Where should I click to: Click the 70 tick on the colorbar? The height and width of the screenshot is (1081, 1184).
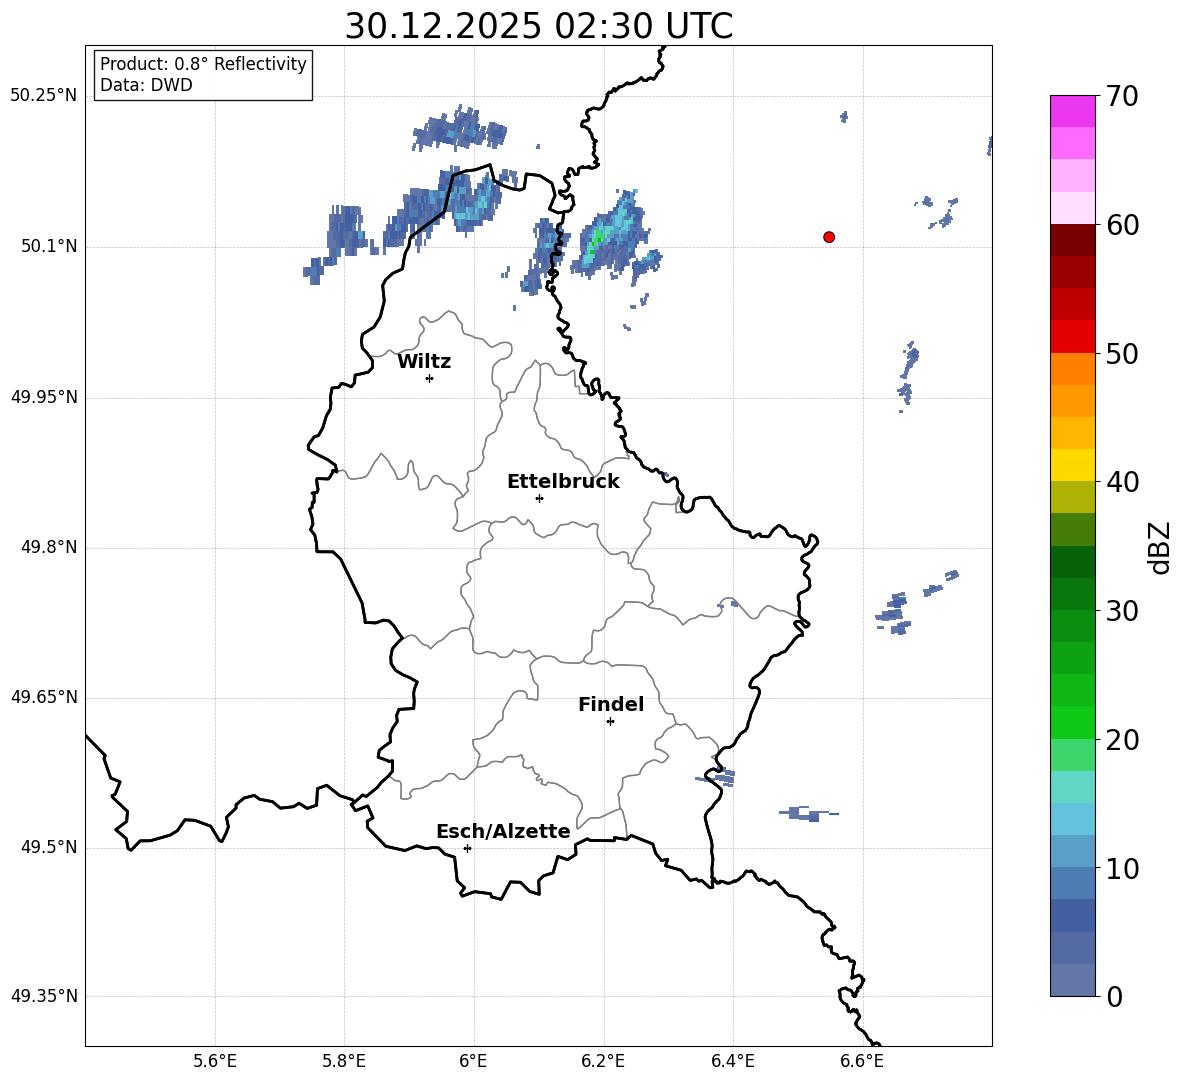tap(1123, 96)
